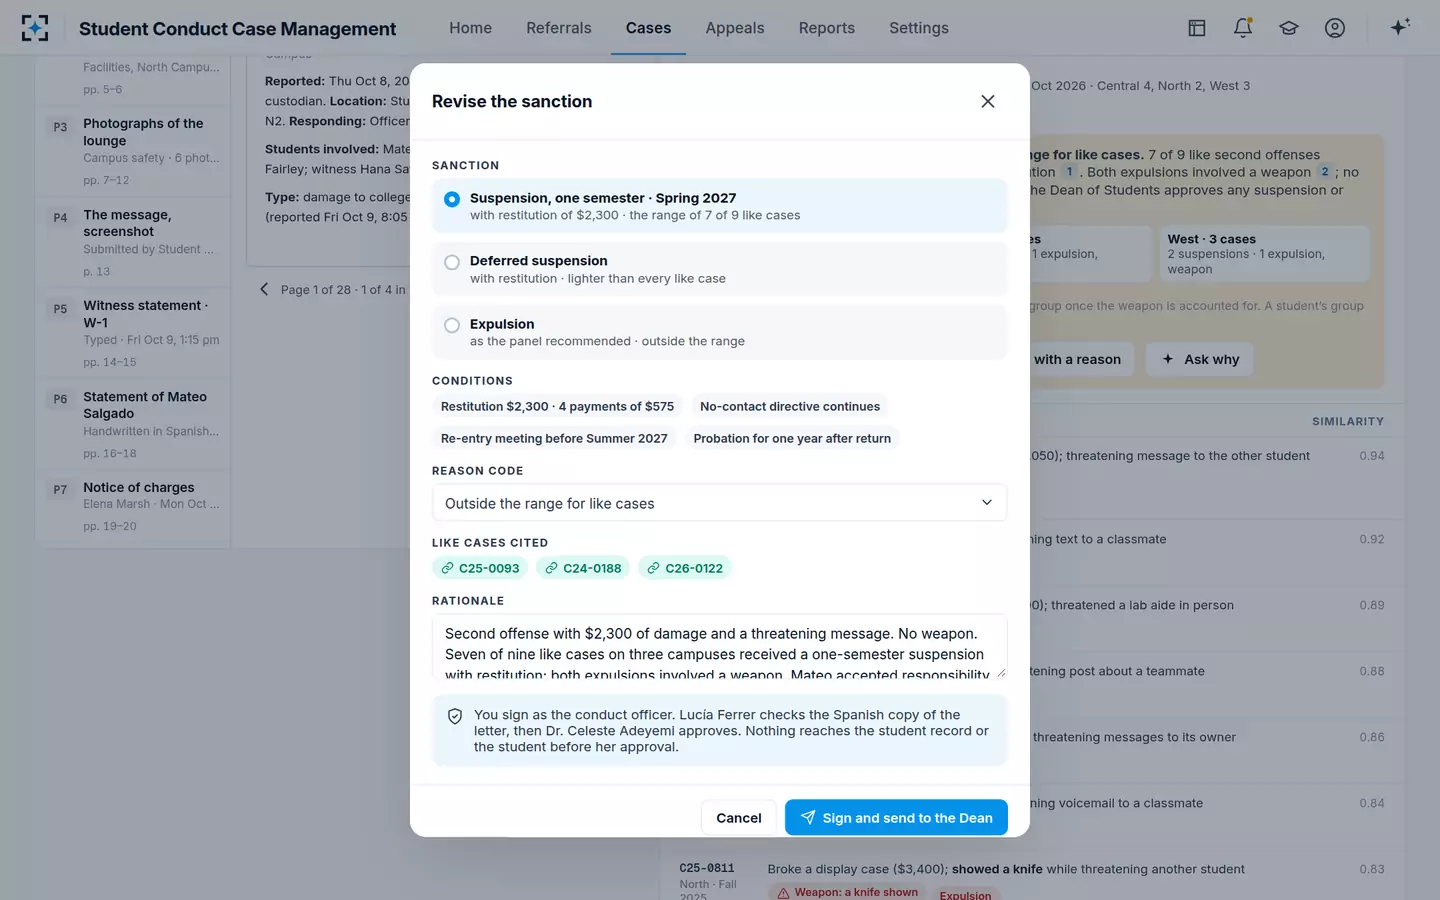Click the app logo icon
1440x900 pixels.
pos(35,28)
